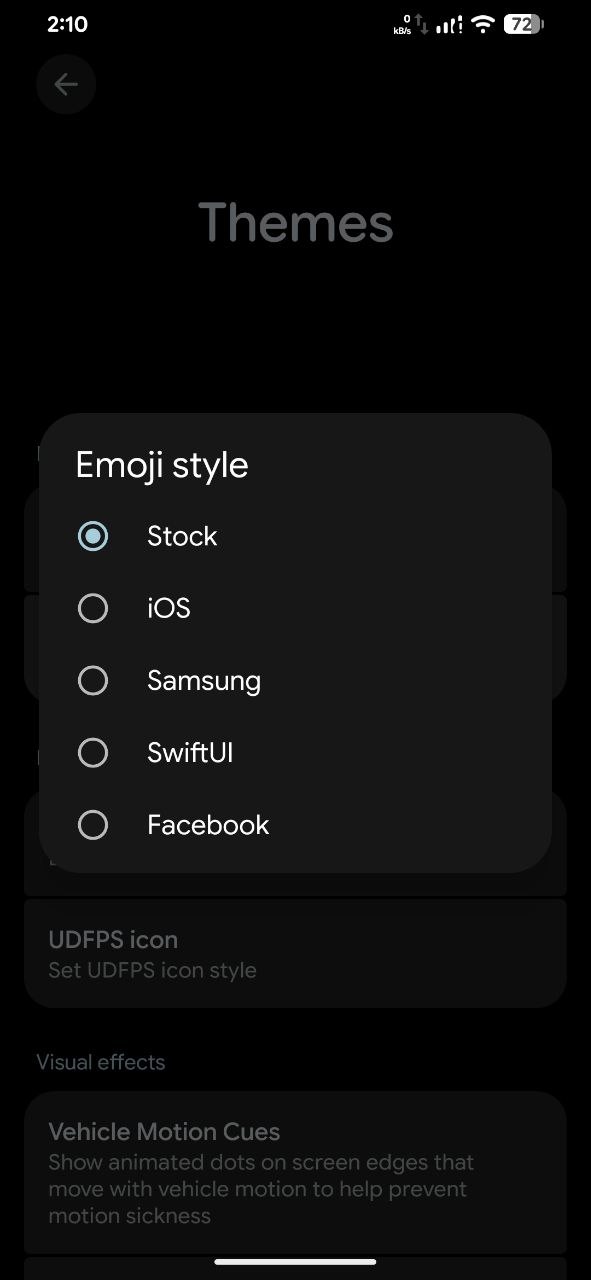Viewport: 591px width, 1280px height.
Task: Tap the clock showing 2:10
Action: (67, 24)
